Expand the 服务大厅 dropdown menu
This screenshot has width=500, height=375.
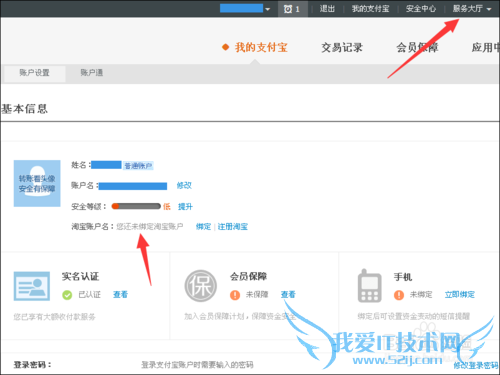(471, 9)
